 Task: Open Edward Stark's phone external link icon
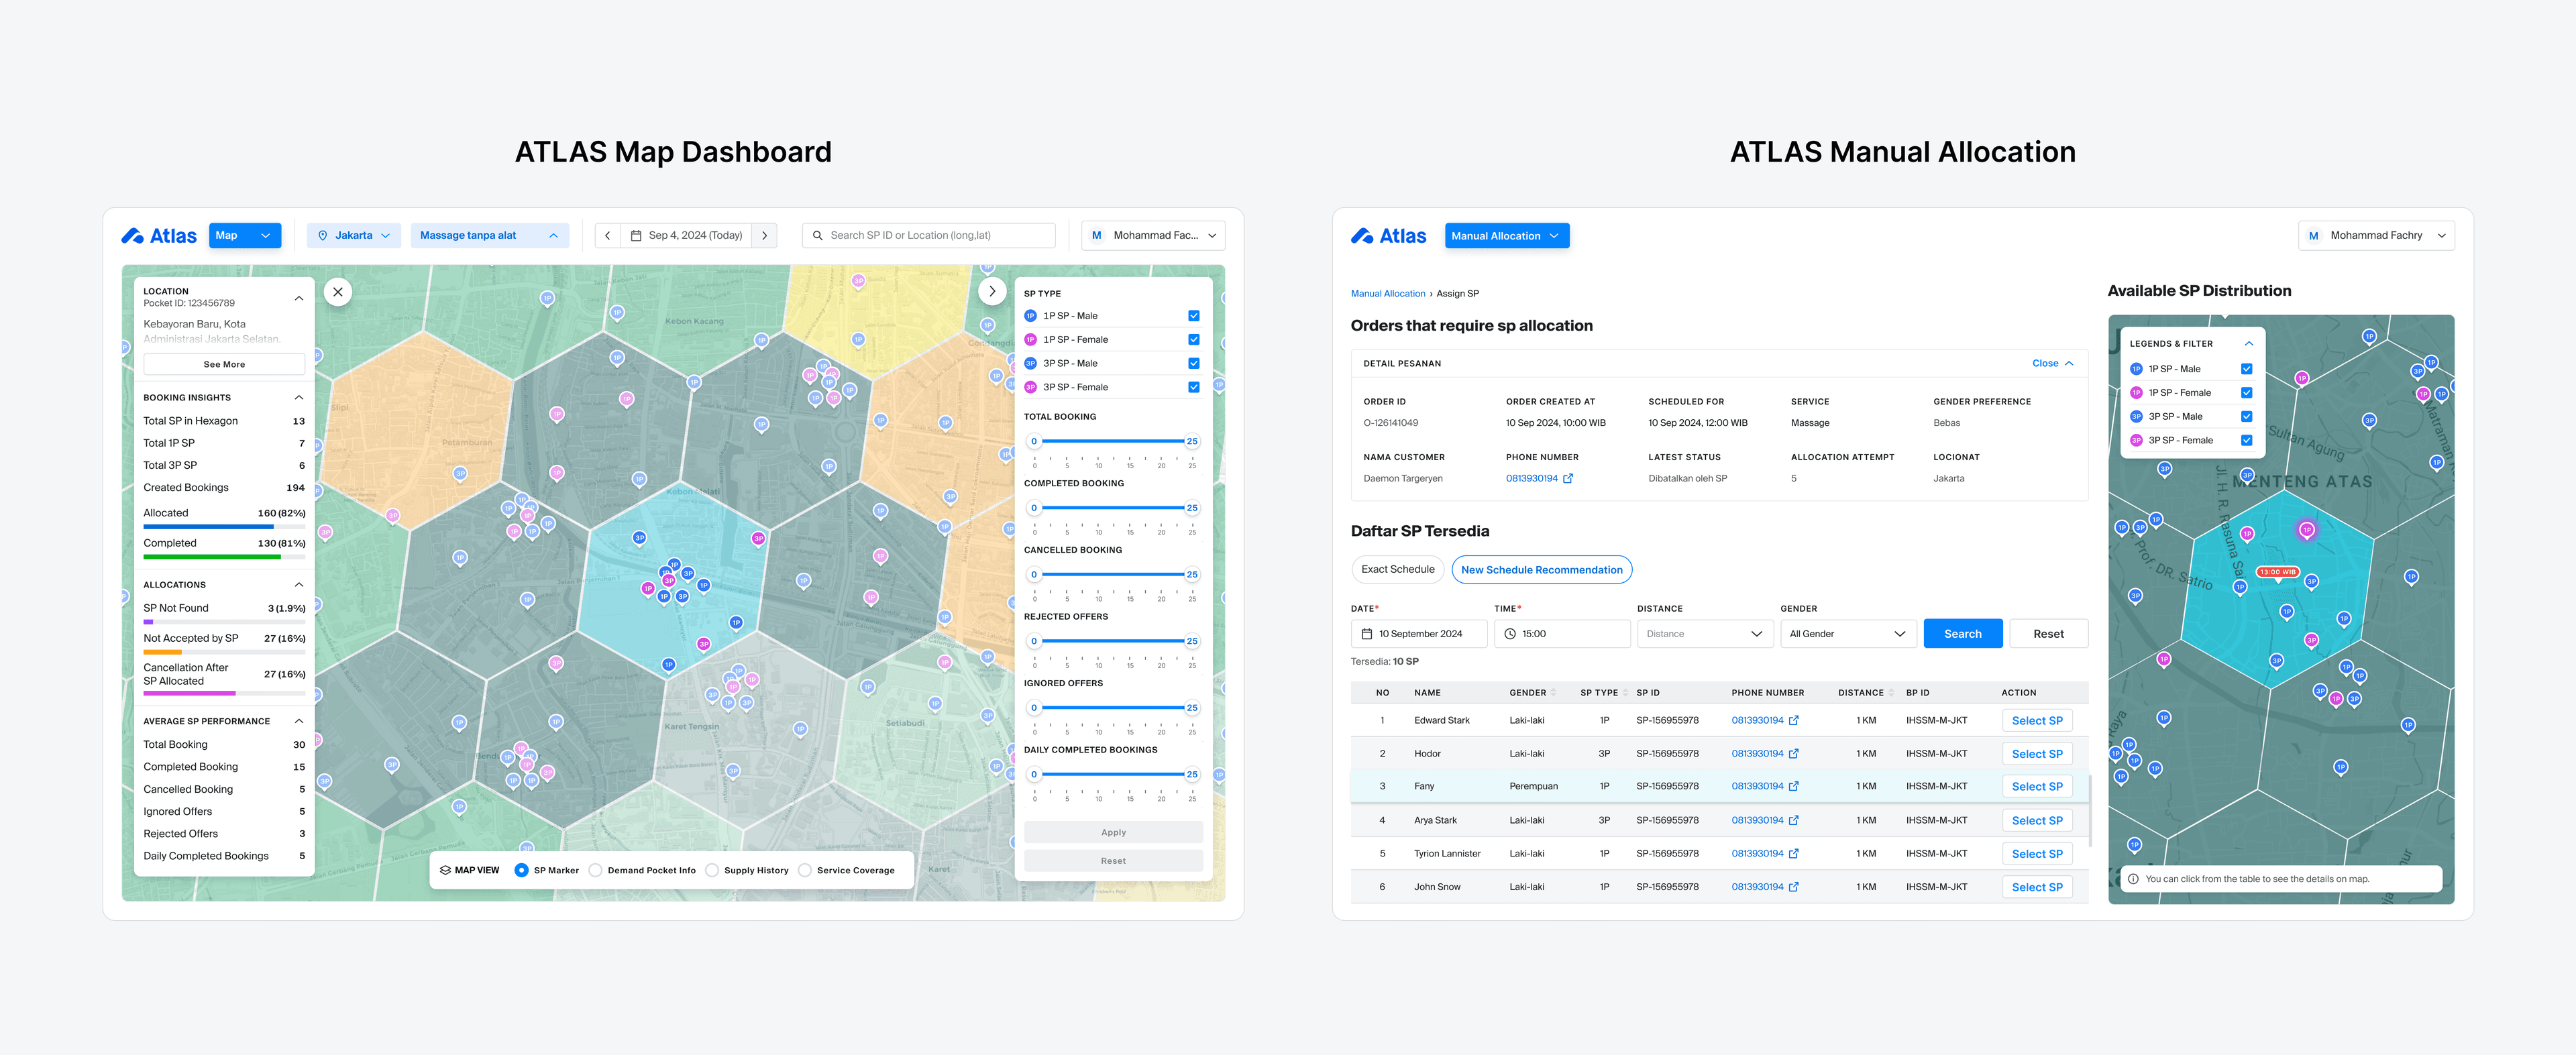[1793, 721]
